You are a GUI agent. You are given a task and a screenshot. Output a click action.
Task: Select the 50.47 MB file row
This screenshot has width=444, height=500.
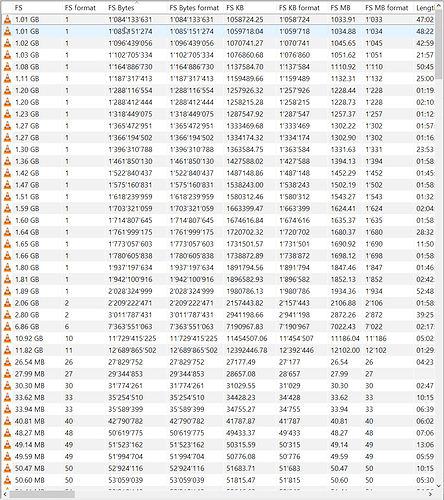pos(218,469)
